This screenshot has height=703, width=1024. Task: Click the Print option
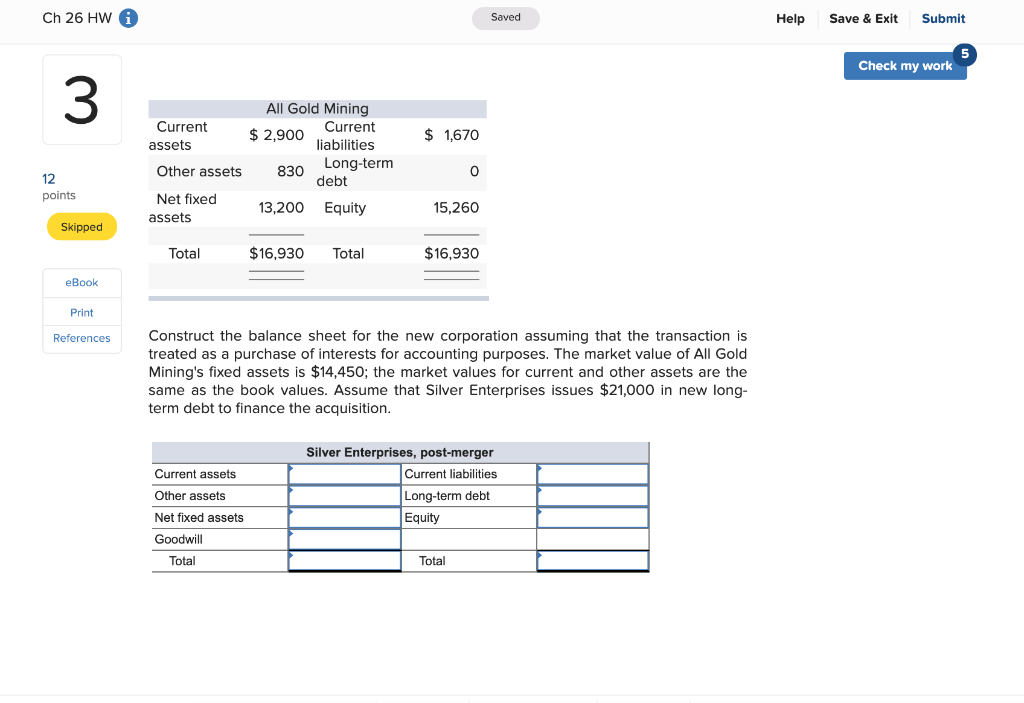click(81, 312)
